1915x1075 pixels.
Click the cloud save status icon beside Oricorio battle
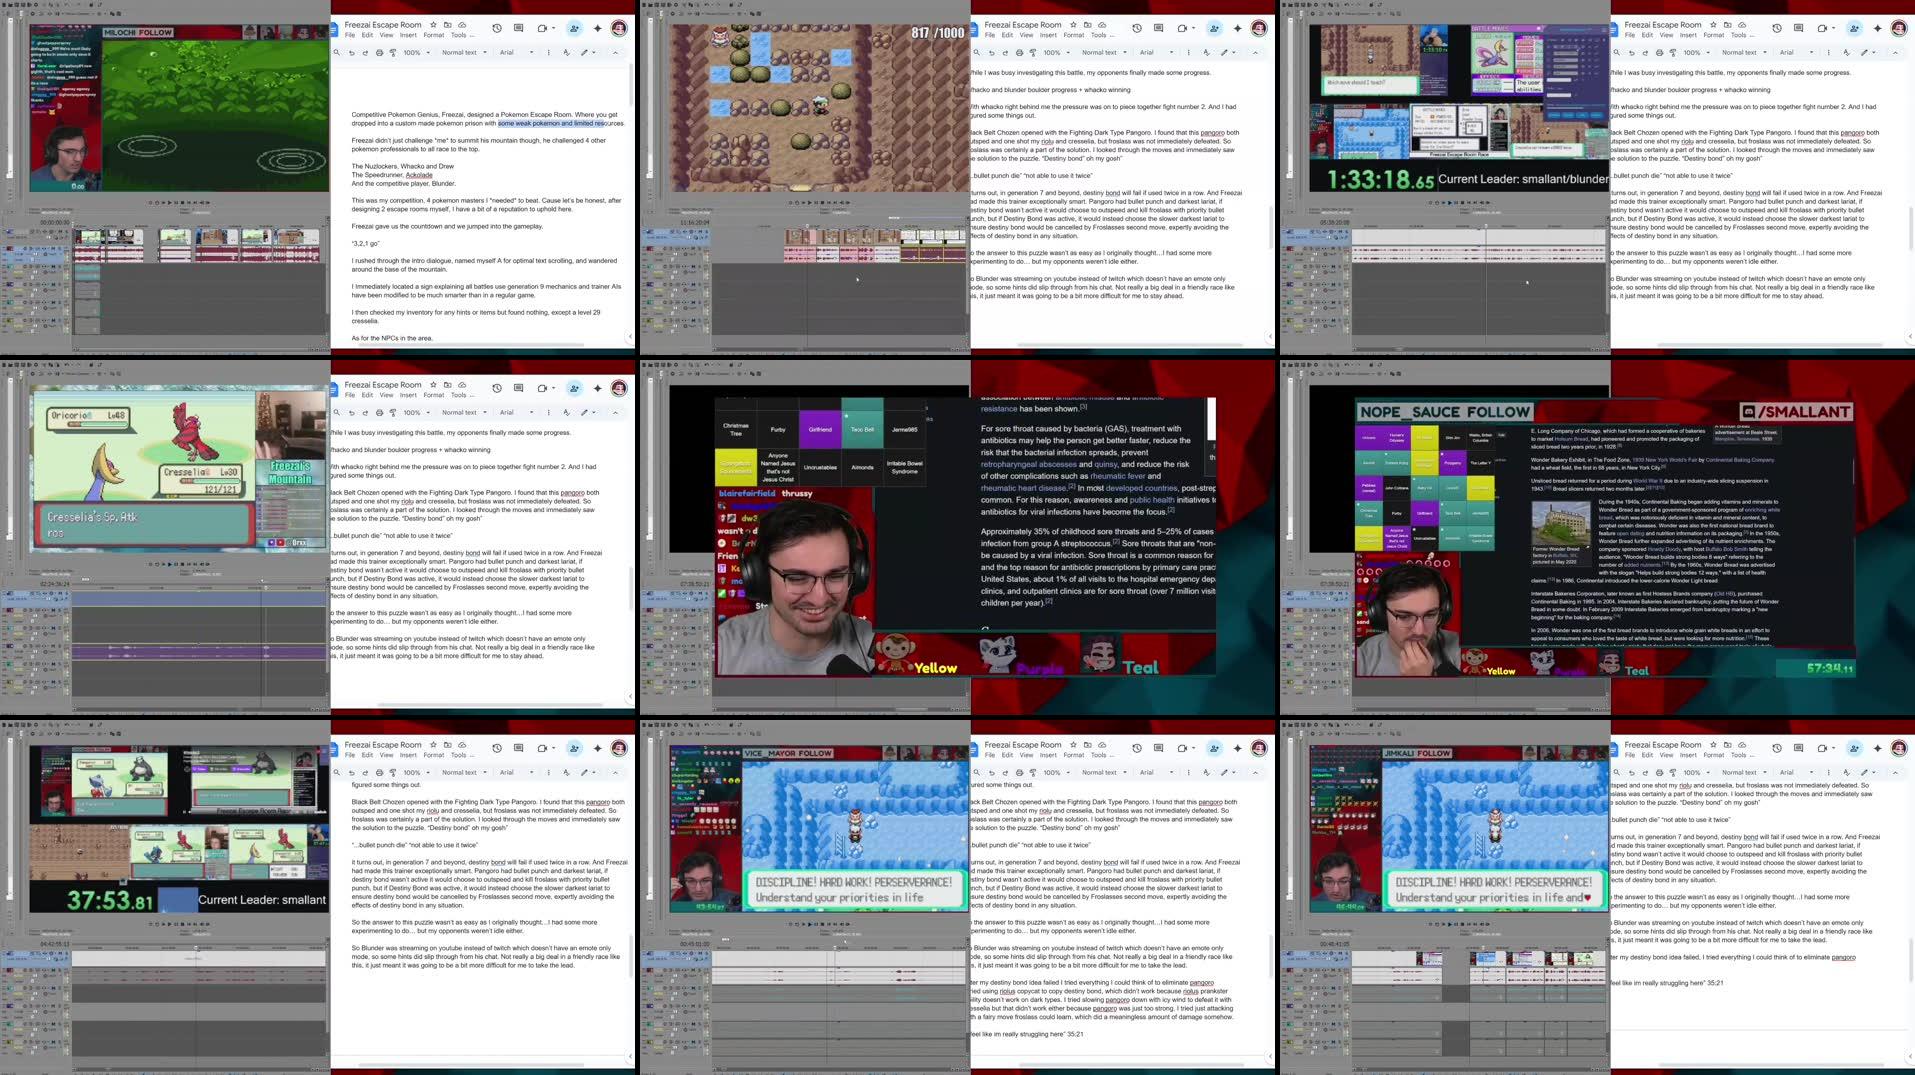[462, 385]
